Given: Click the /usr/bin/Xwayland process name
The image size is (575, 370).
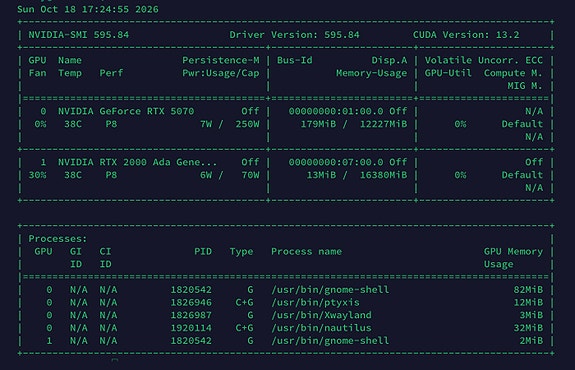Looking at the screenshot, I should (321, 315).
